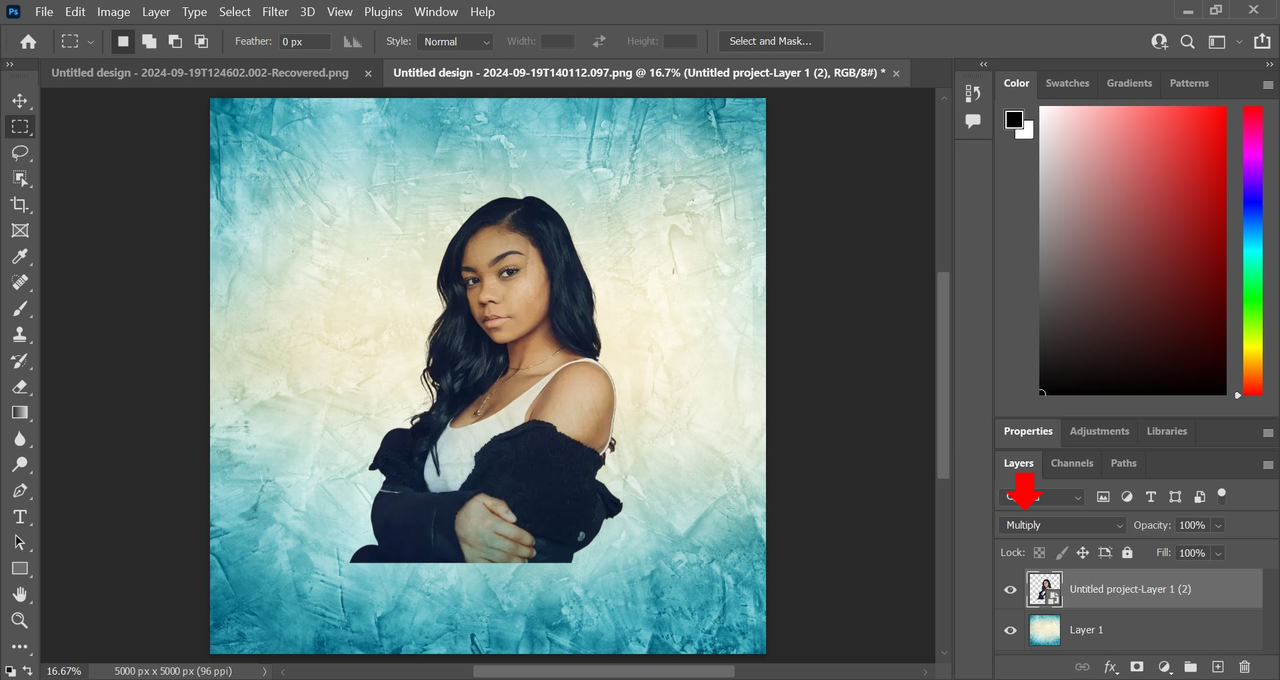Viewport: 1280px width, 680px height.
Task: Enable Filter for pixel layers
Action: [x=1103, y=497]
